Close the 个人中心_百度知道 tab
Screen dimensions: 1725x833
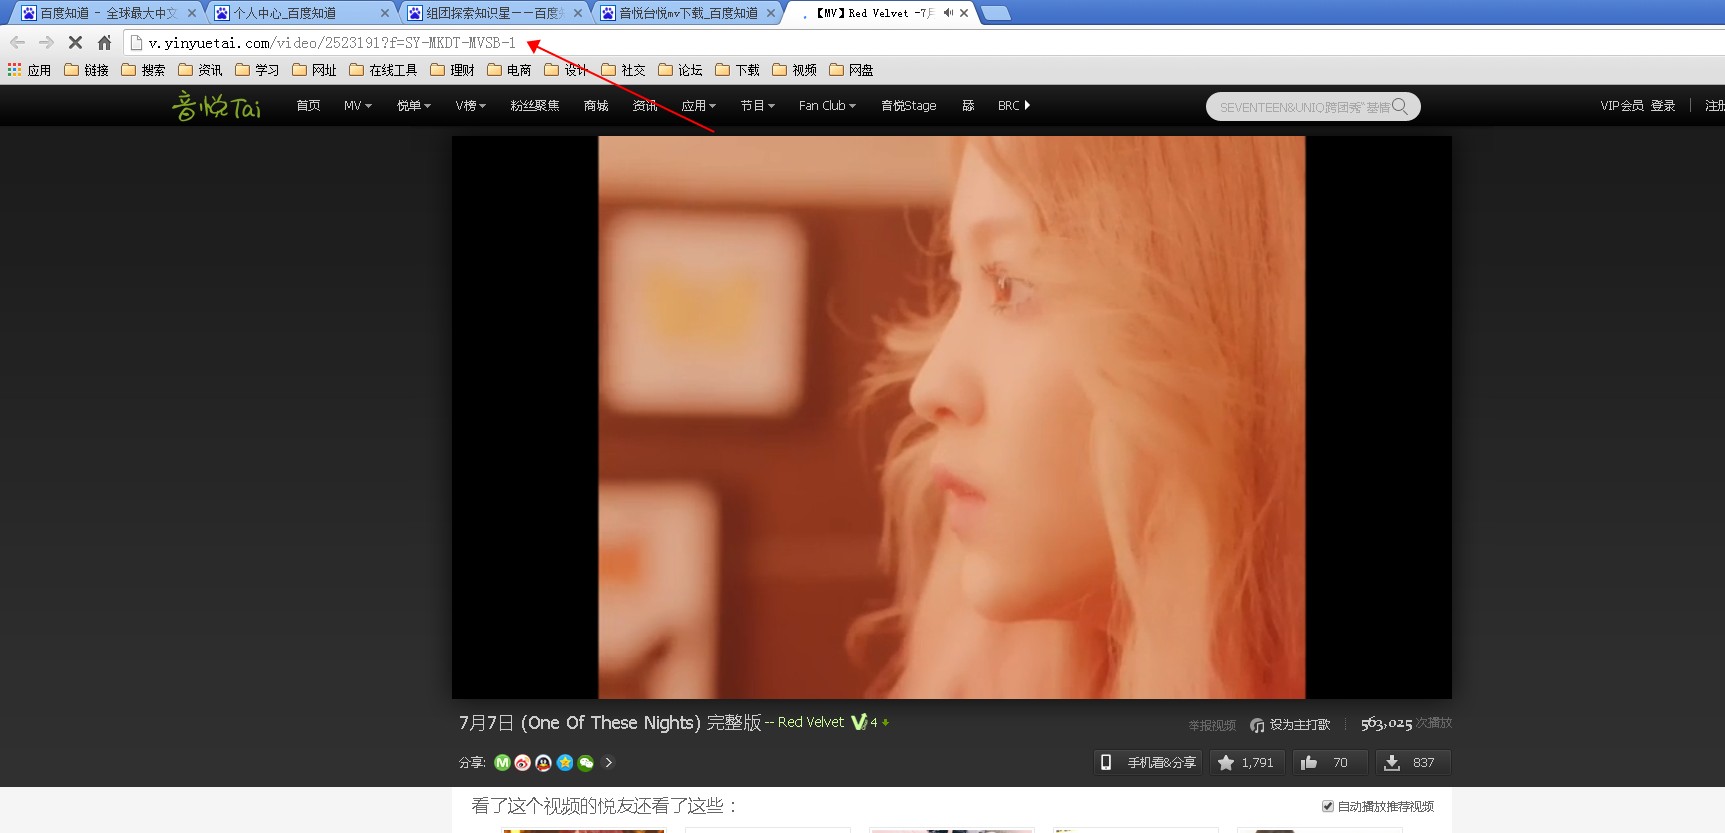coord(385,13)
